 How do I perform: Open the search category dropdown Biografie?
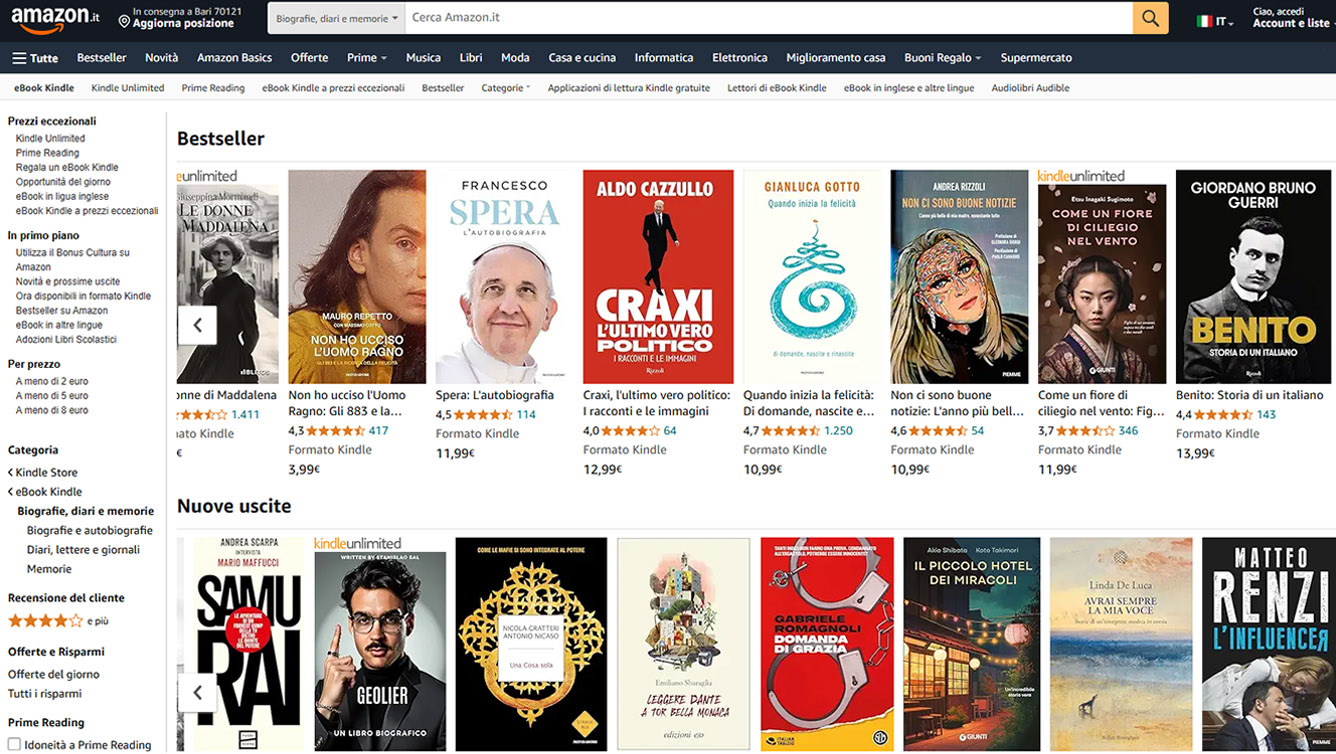coord(336,18)
